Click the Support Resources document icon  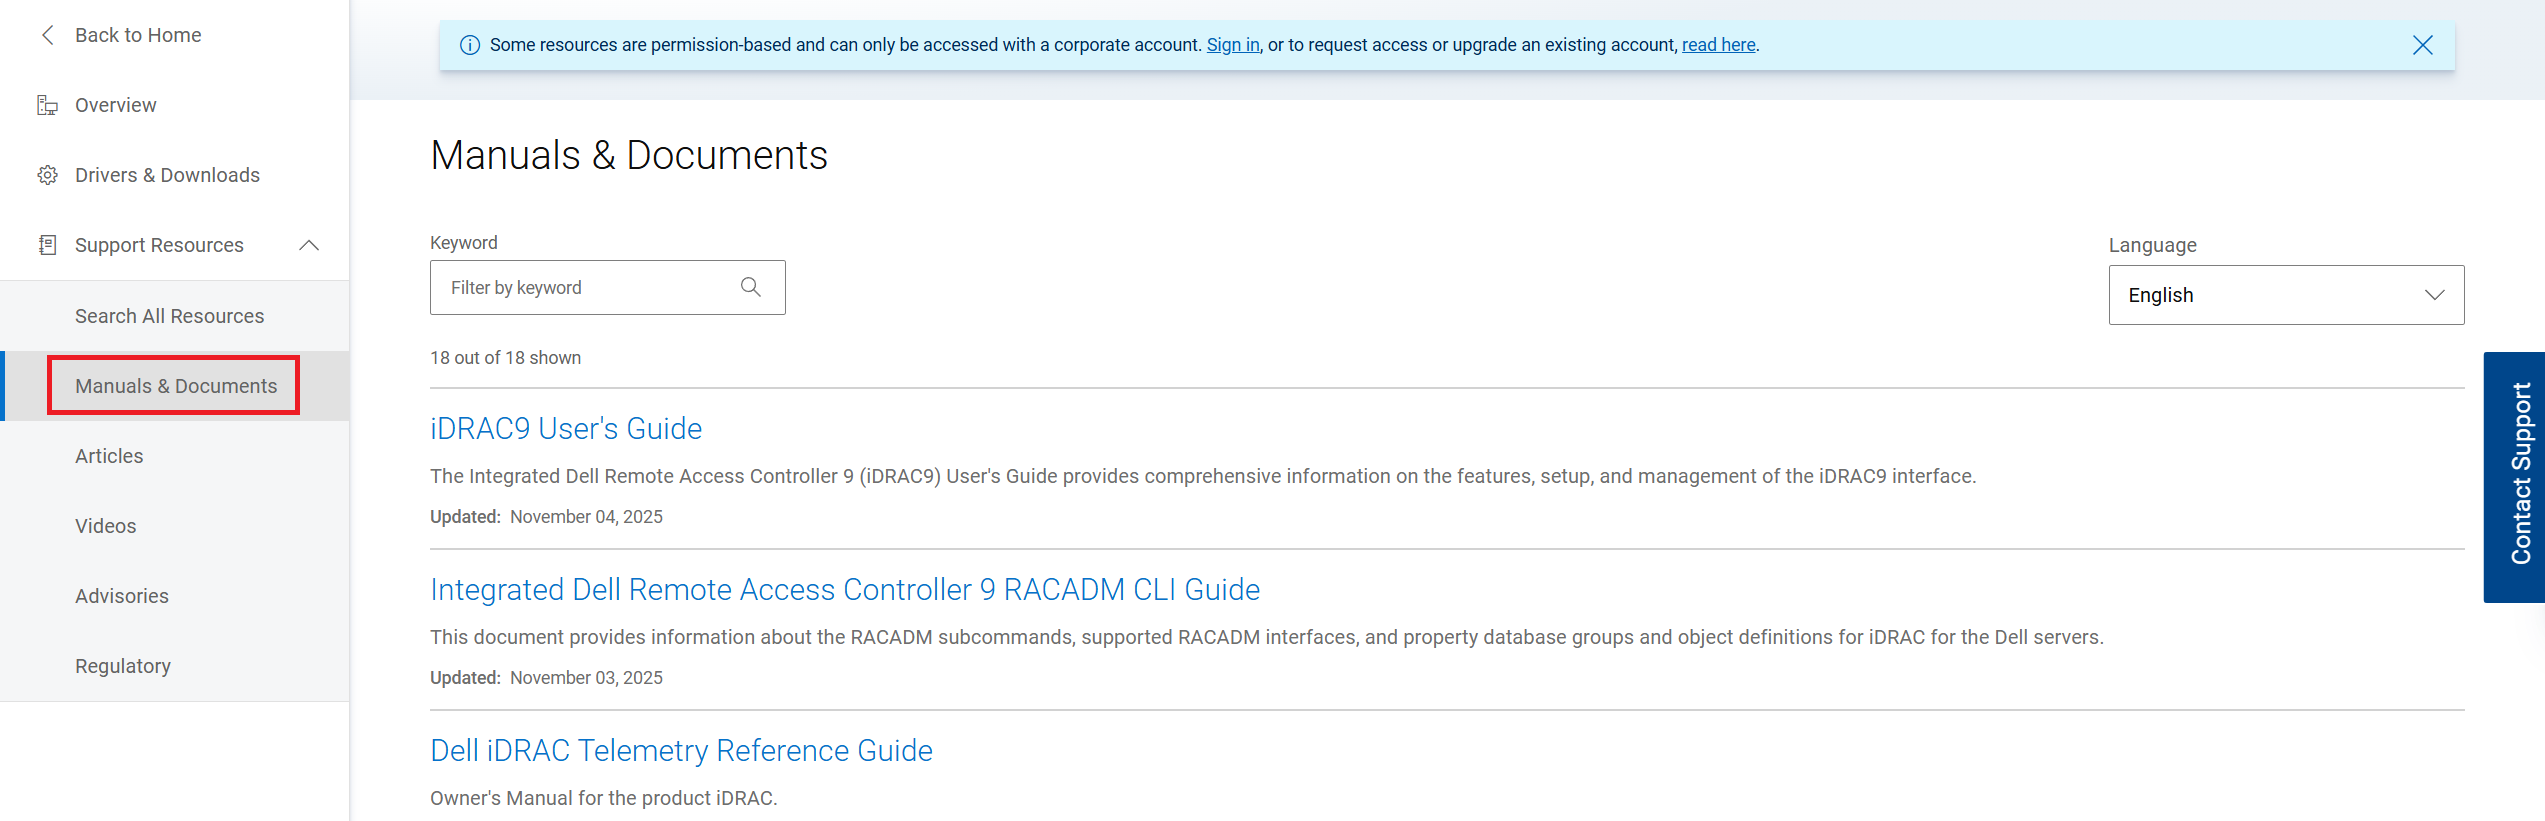pos(47,245)
